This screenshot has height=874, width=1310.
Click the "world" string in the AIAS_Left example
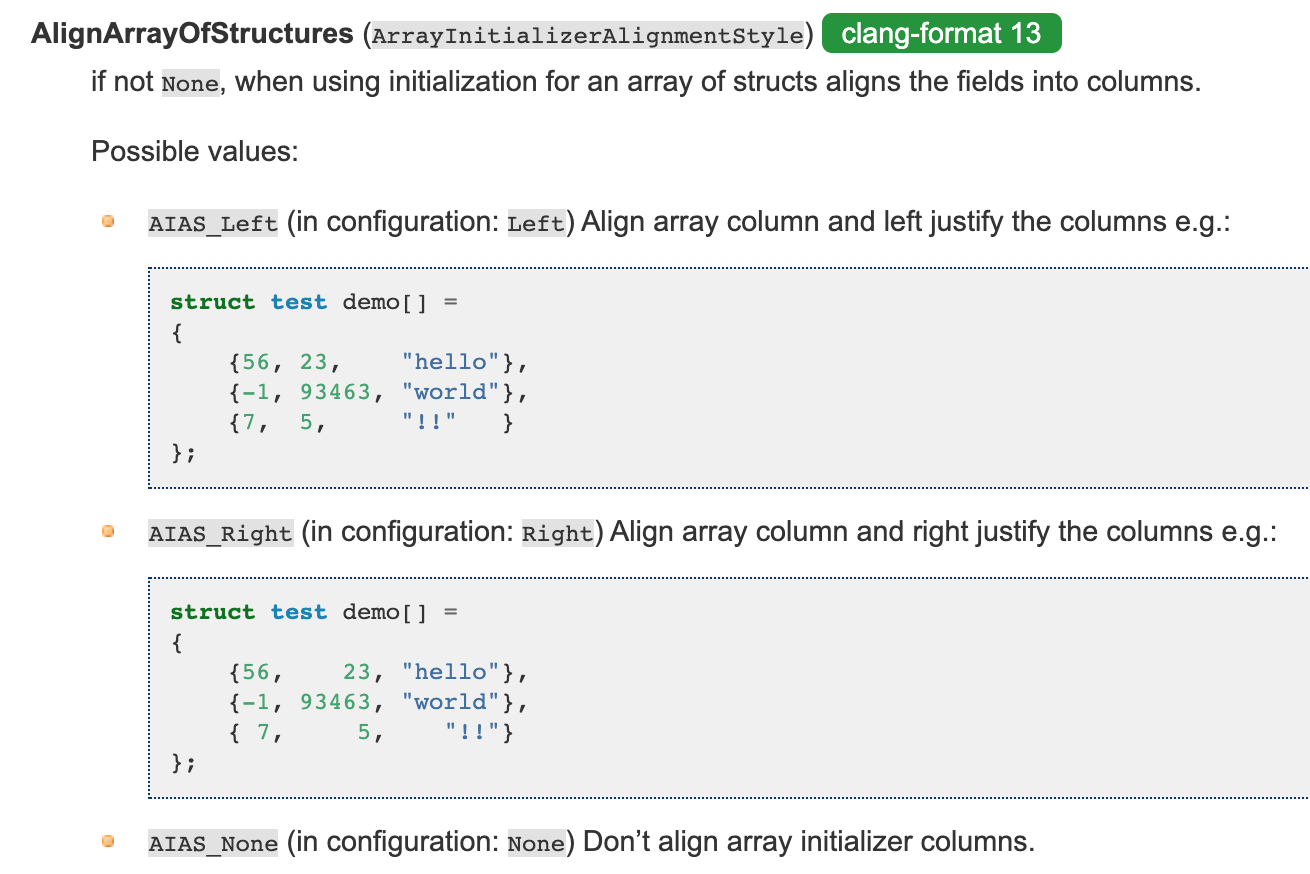pyautogui.click(x=451, y=392)
